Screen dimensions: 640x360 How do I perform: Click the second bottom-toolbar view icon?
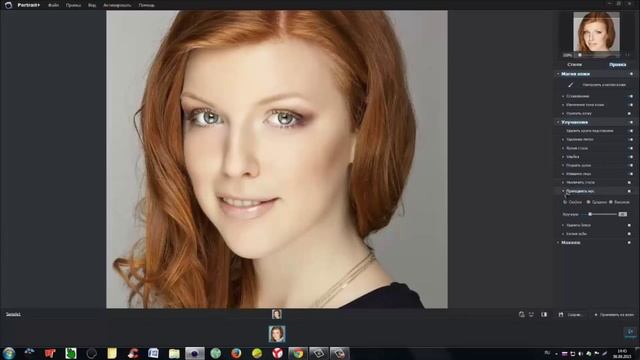click(531, 314)
